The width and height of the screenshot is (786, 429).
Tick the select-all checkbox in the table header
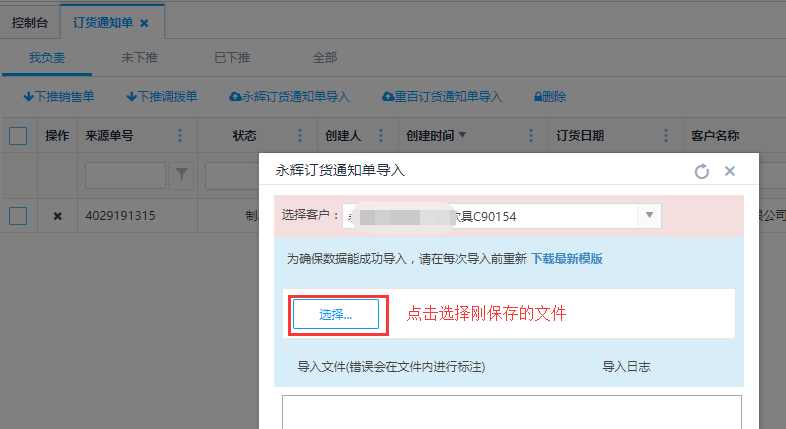[x=18, y=136]
